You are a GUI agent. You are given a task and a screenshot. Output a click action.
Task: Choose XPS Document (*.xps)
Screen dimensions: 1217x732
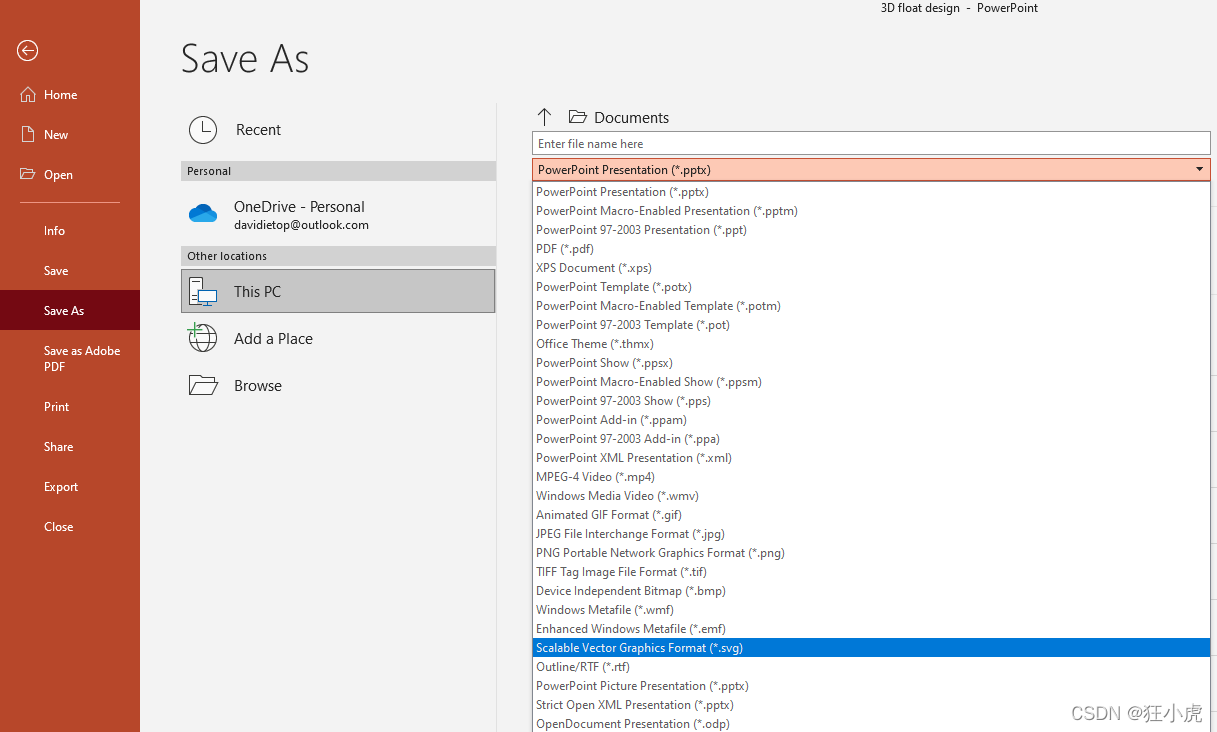(871, 267)
